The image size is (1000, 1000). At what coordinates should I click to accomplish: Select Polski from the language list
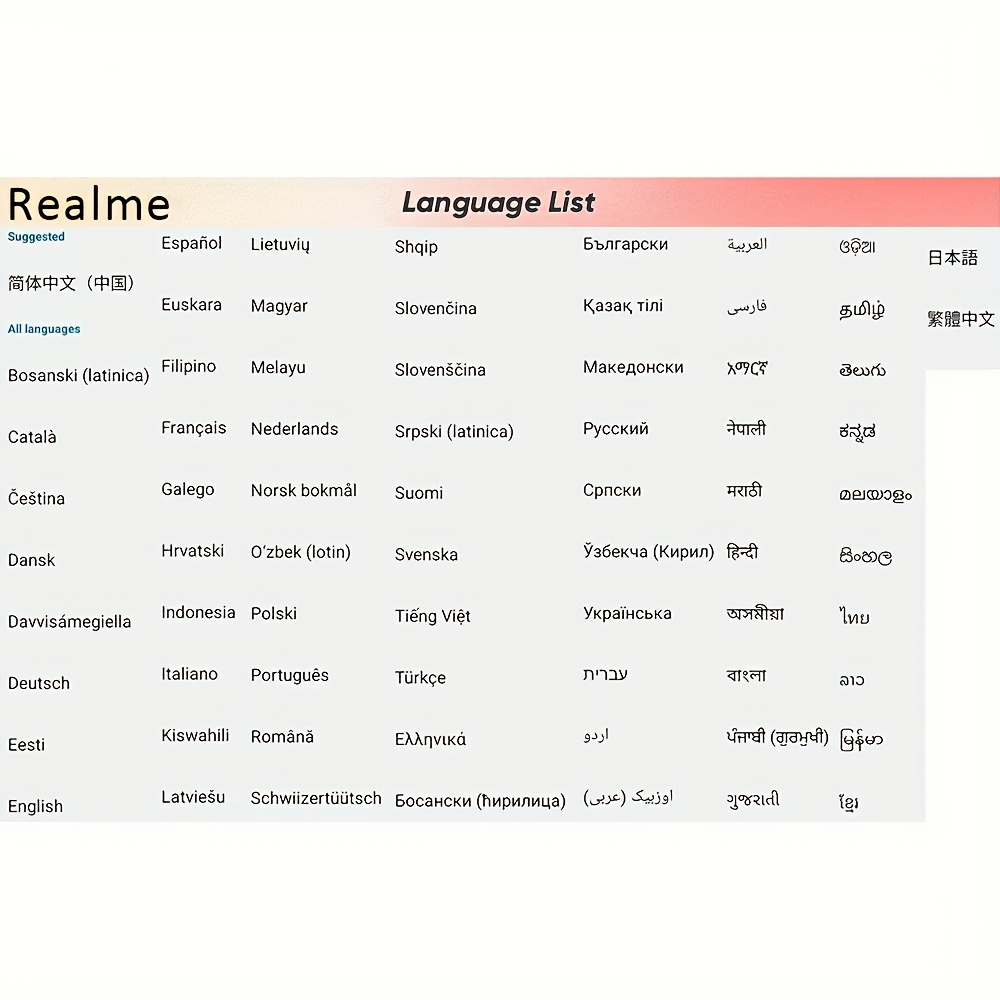(273, 613)
